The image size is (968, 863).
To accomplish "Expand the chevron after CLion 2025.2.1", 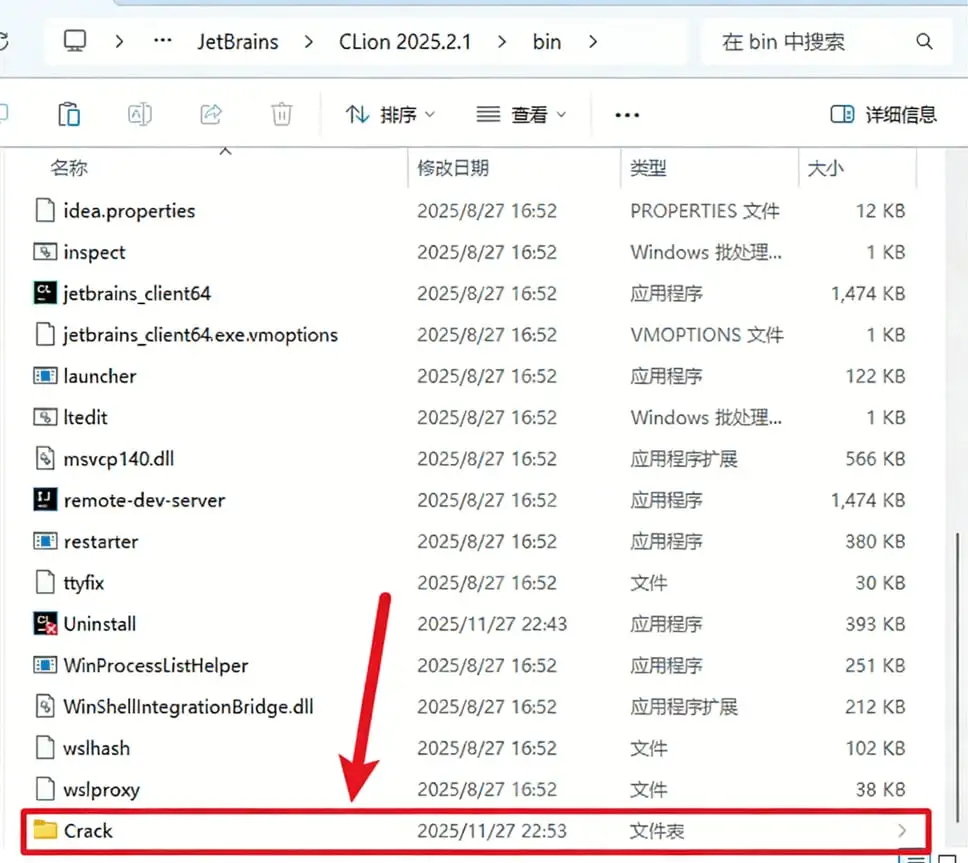I will [502, 42].
